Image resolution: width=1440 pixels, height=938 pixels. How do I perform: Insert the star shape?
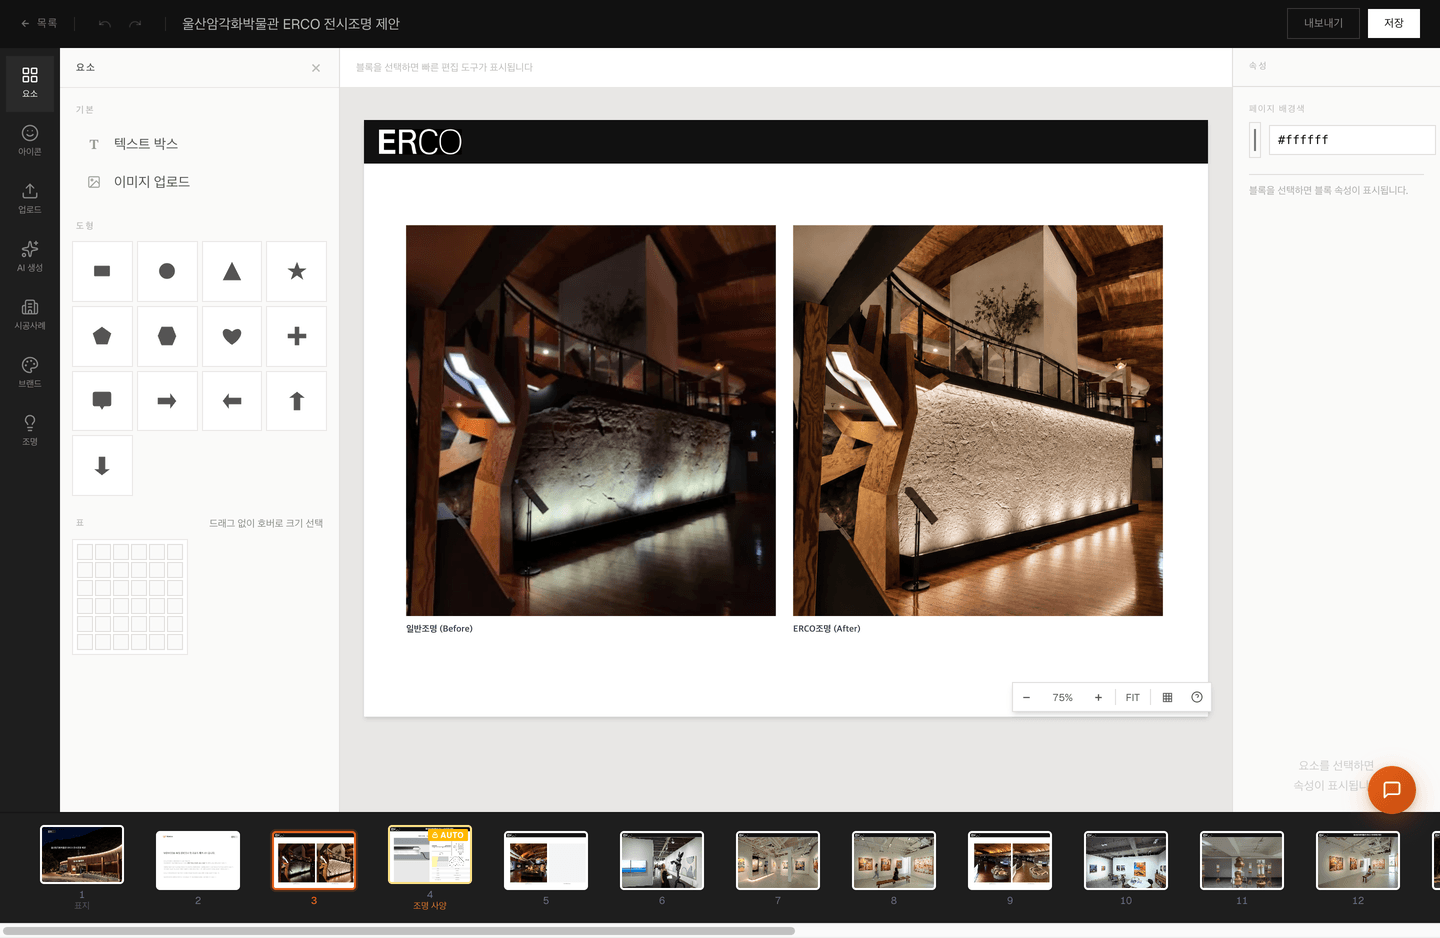[296, 271]
